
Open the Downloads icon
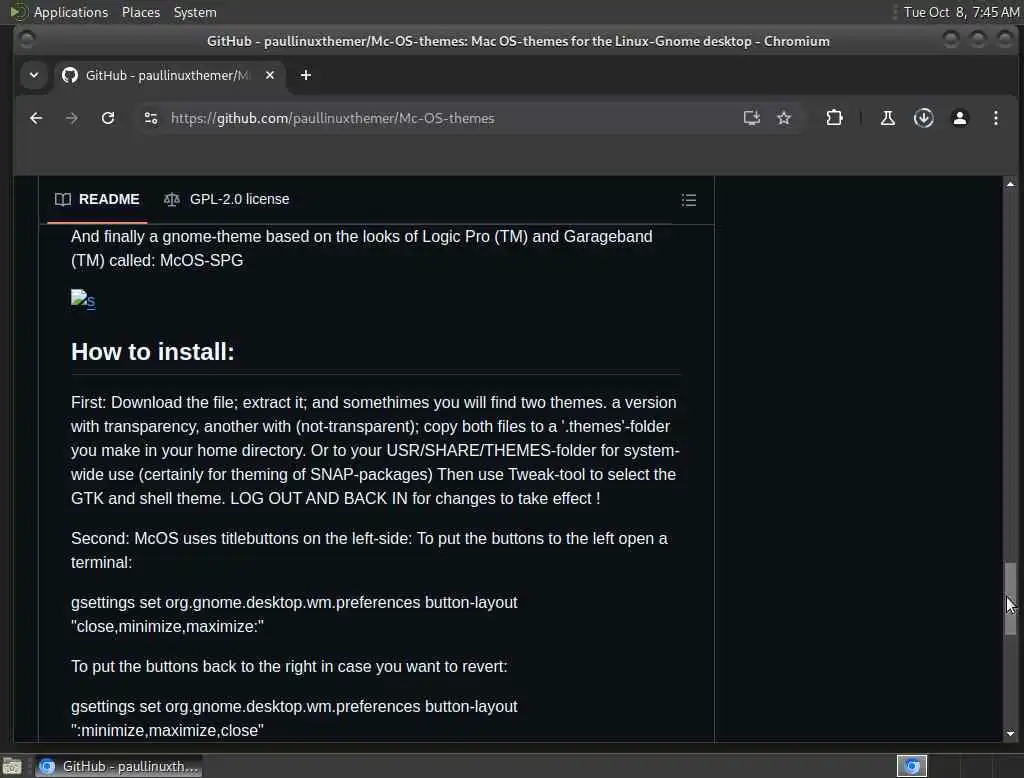point(923,118)
